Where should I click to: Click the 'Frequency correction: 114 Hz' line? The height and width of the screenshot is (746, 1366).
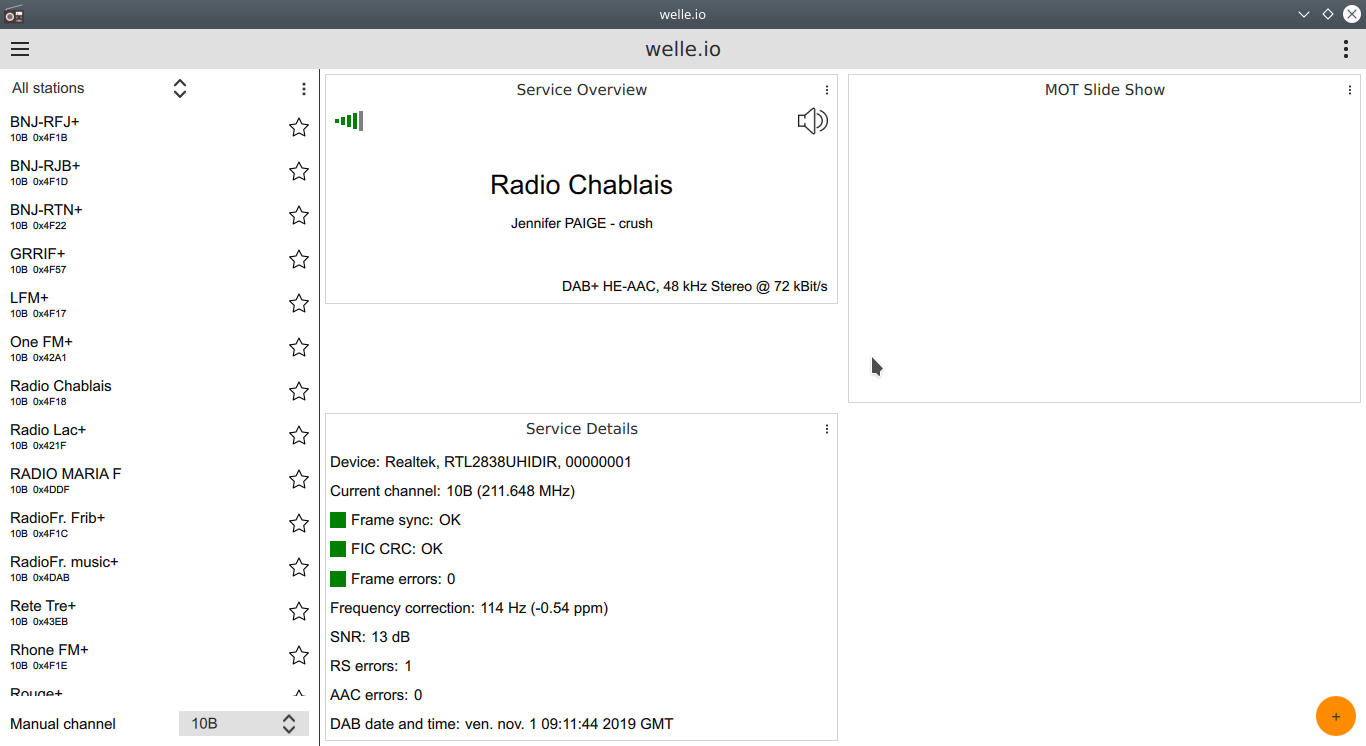click(x=469, y=608)
